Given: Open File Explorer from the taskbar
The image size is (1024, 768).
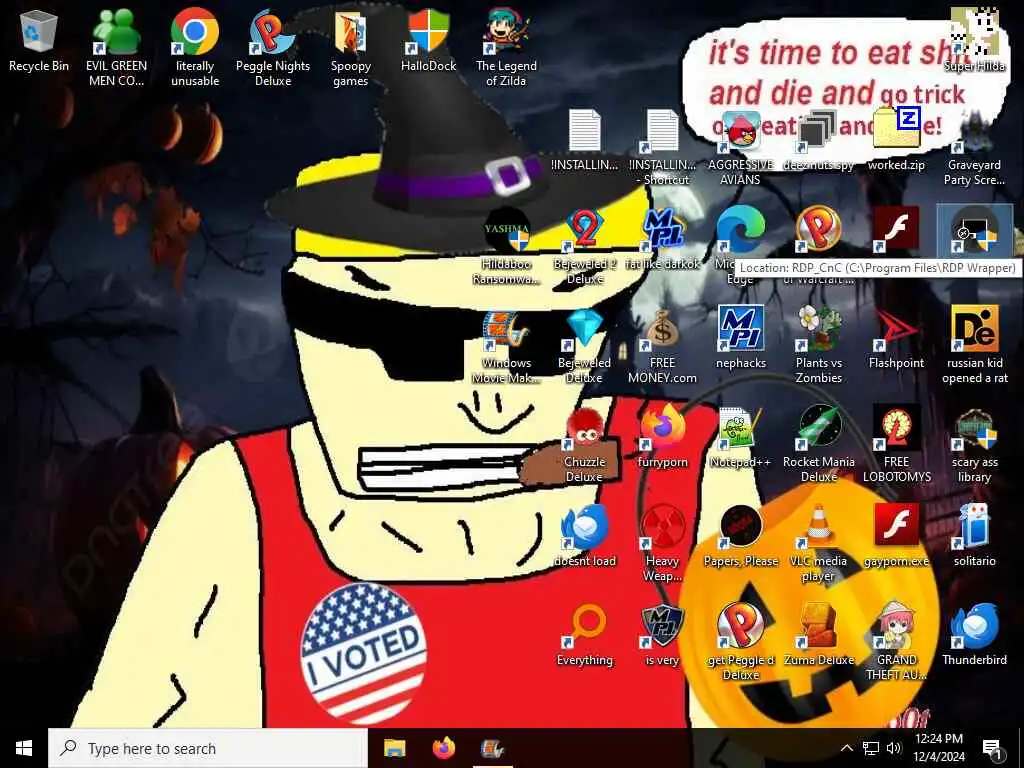Looking at the screenshot, I should tap(394, 748).
